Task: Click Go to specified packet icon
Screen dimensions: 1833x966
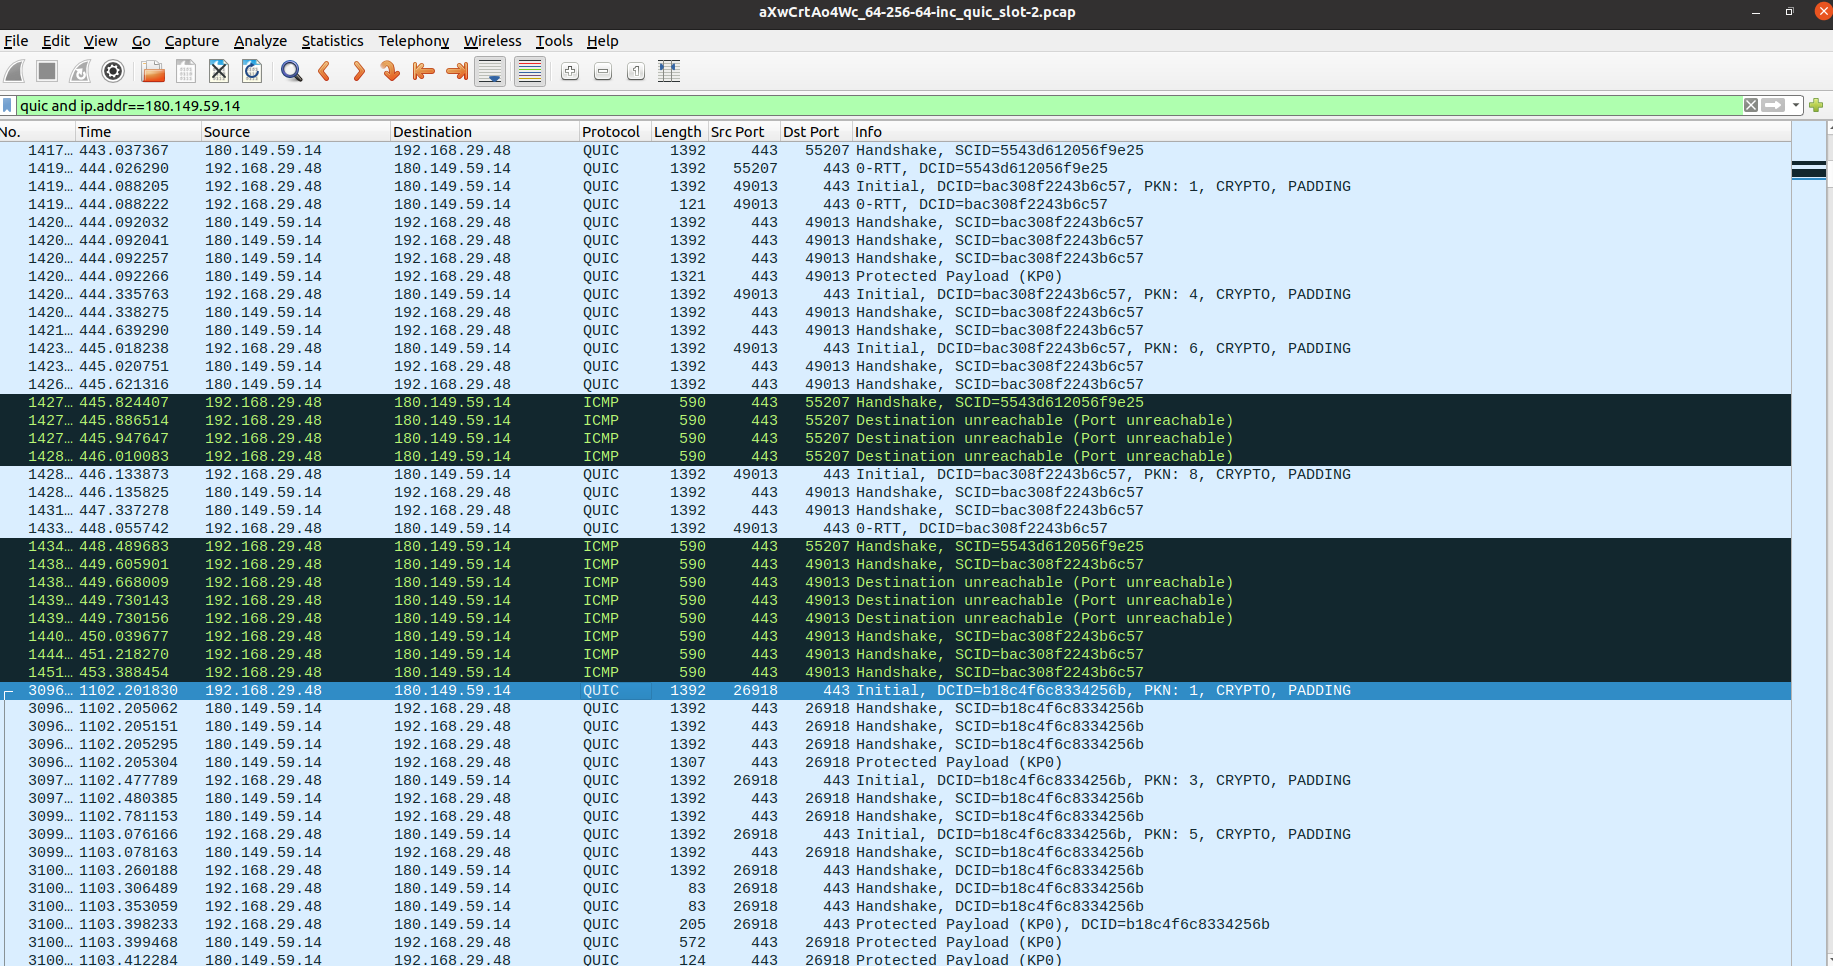Action: click(390, 71)
